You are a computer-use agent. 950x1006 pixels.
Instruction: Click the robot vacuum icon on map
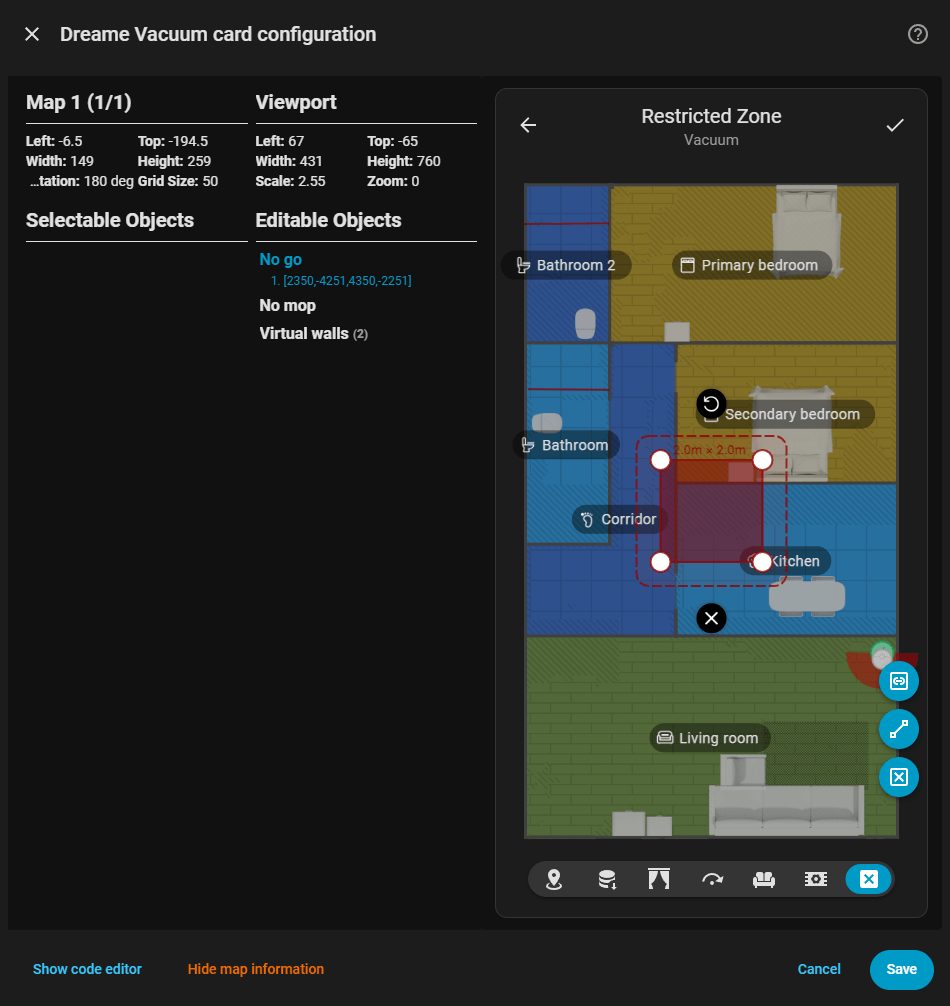point(882,656)
